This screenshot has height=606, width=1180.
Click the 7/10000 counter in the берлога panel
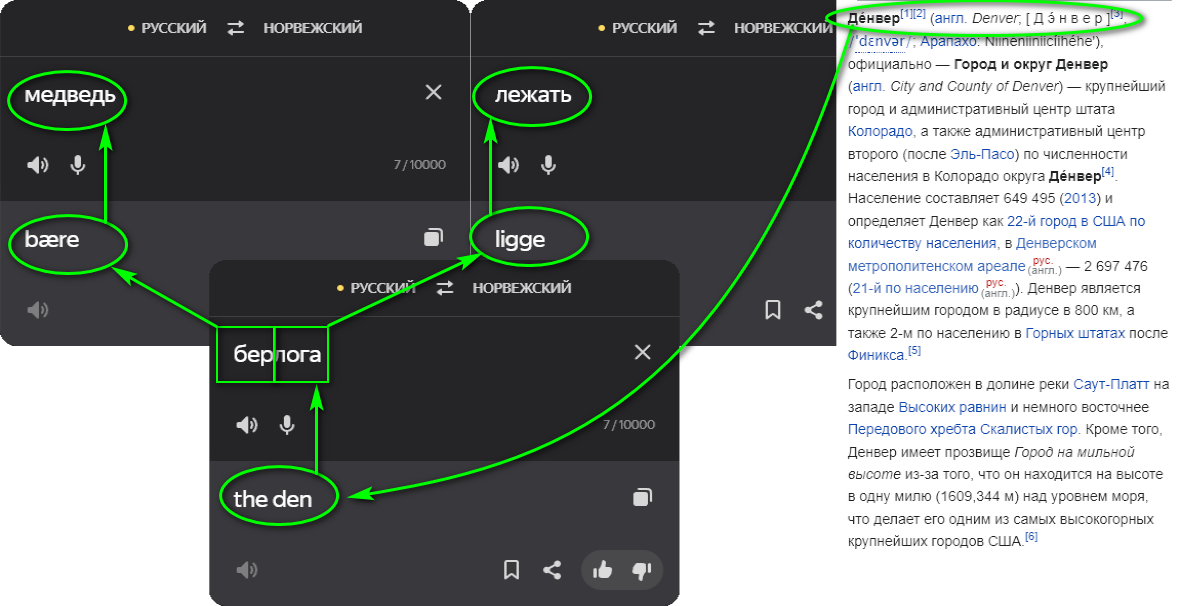[x=629, y=425]
